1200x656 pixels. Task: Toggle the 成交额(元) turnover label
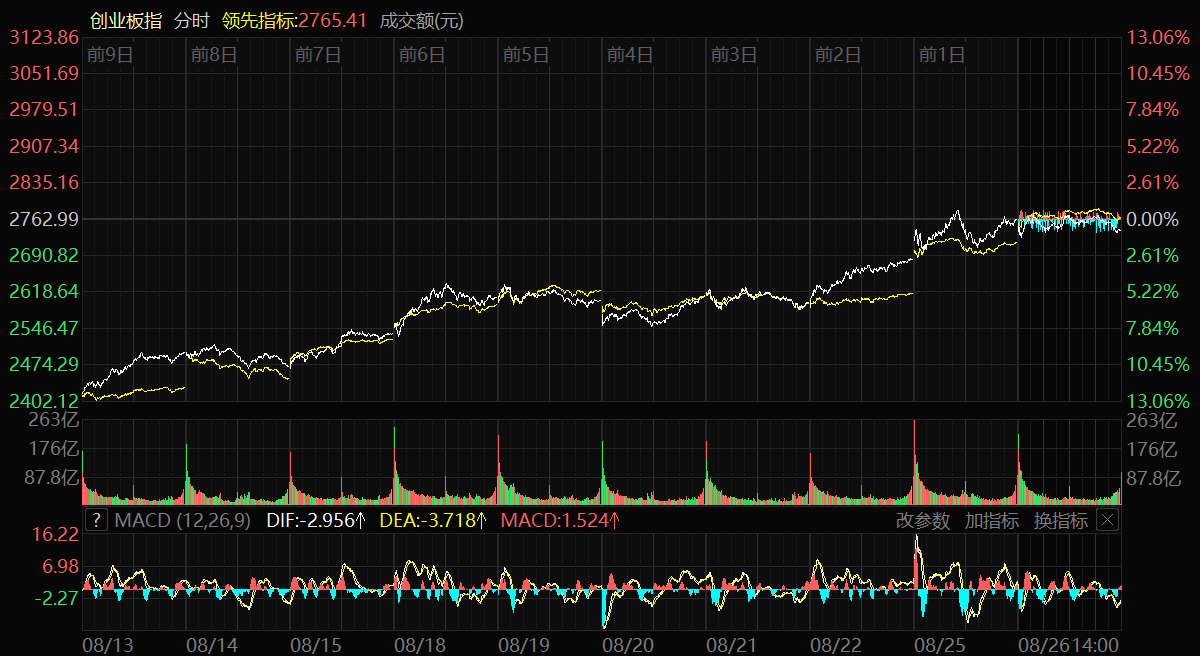click(421, 20)
